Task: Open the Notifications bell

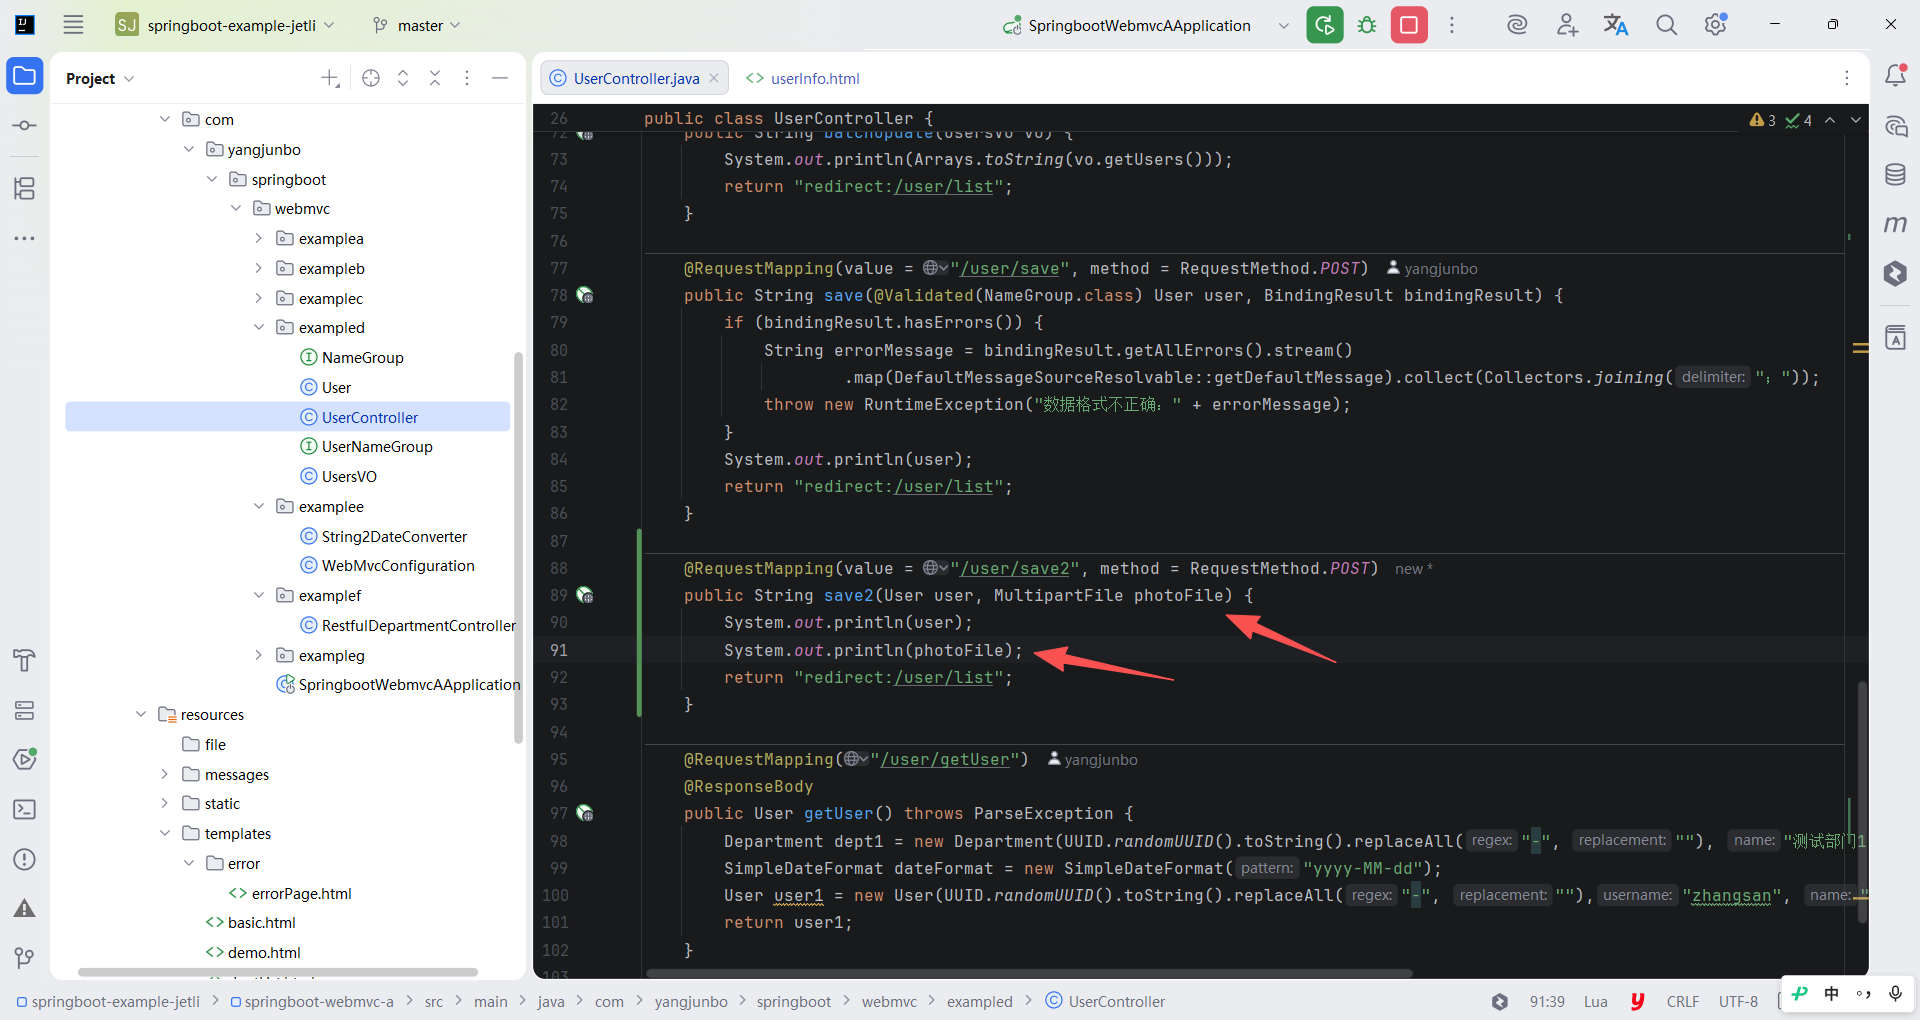Action: point(1895,75)
